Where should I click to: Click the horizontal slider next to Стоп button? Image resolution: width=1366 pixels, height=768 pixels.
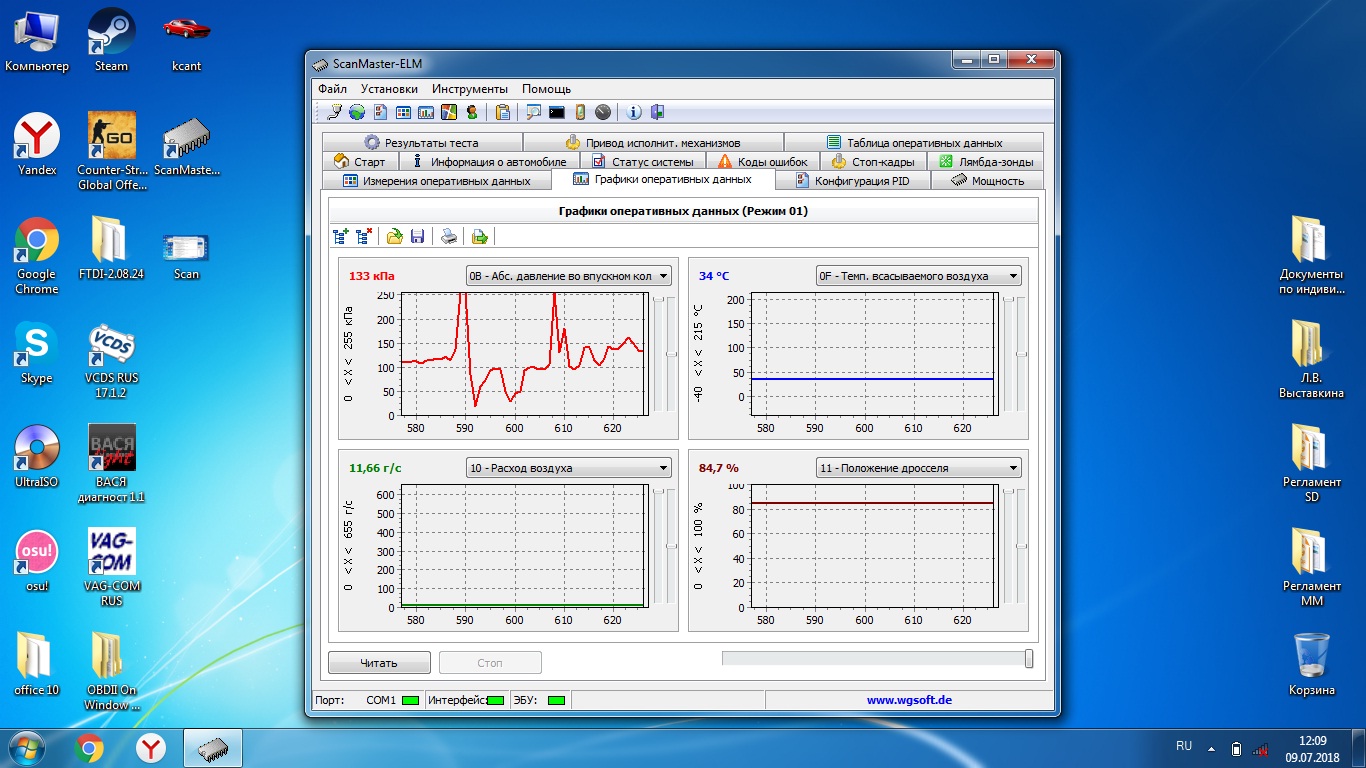877,658
